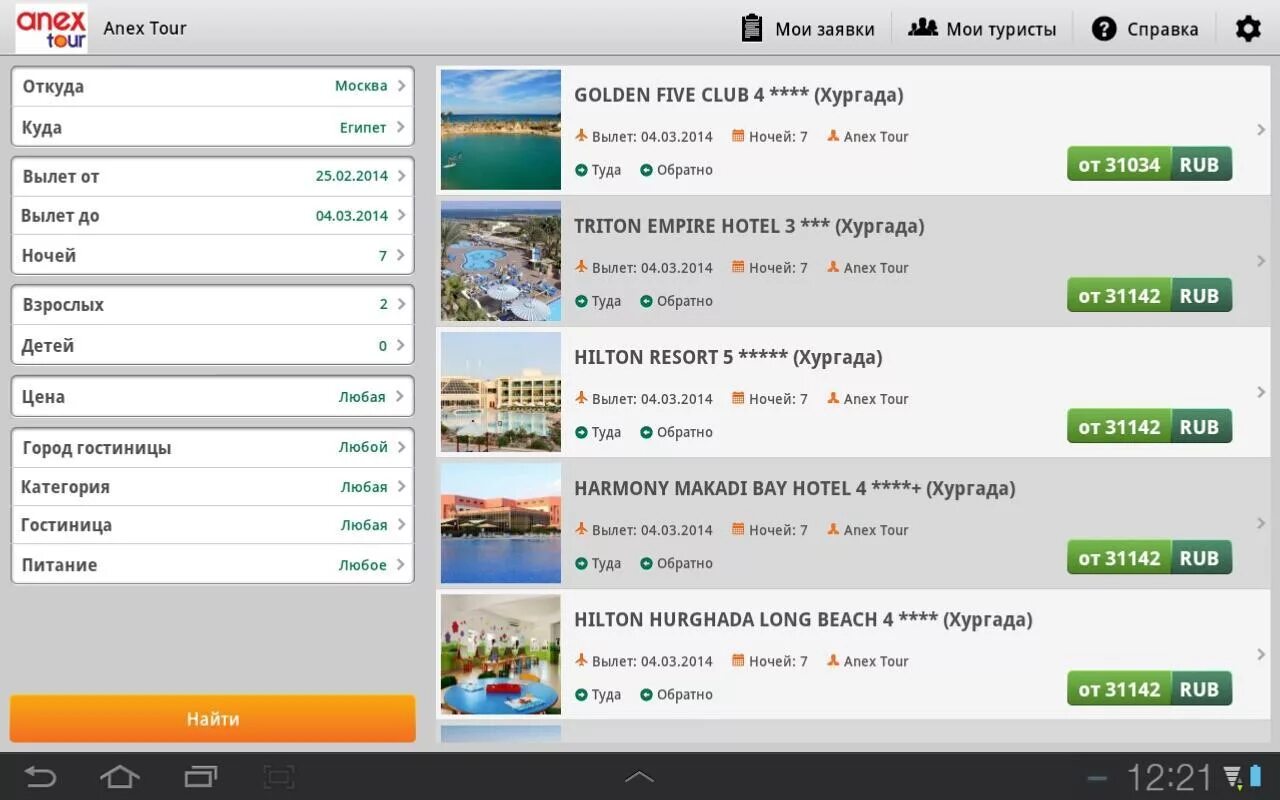
Task: Open the Гостиница hotel filter
Action: click(x=212, y=525)
